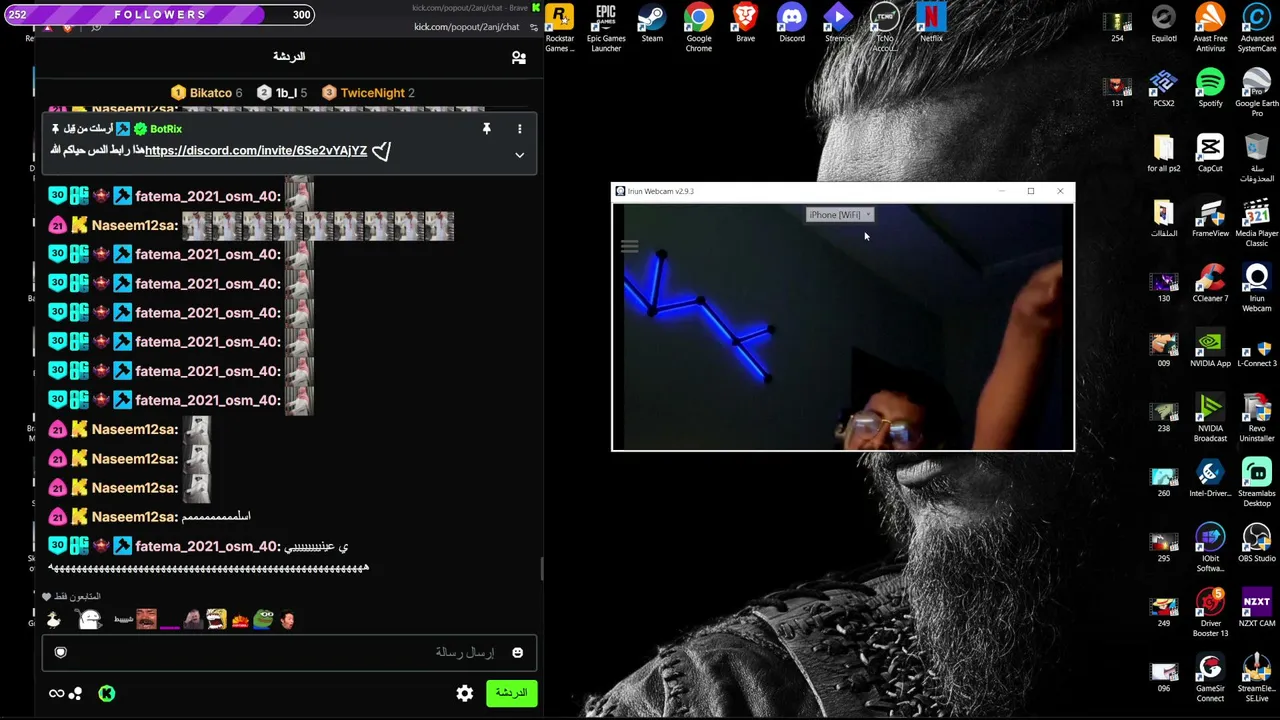1280x720 pixels.
Task: Select the Equilotl desktop icon
Action: point(1163,25)
